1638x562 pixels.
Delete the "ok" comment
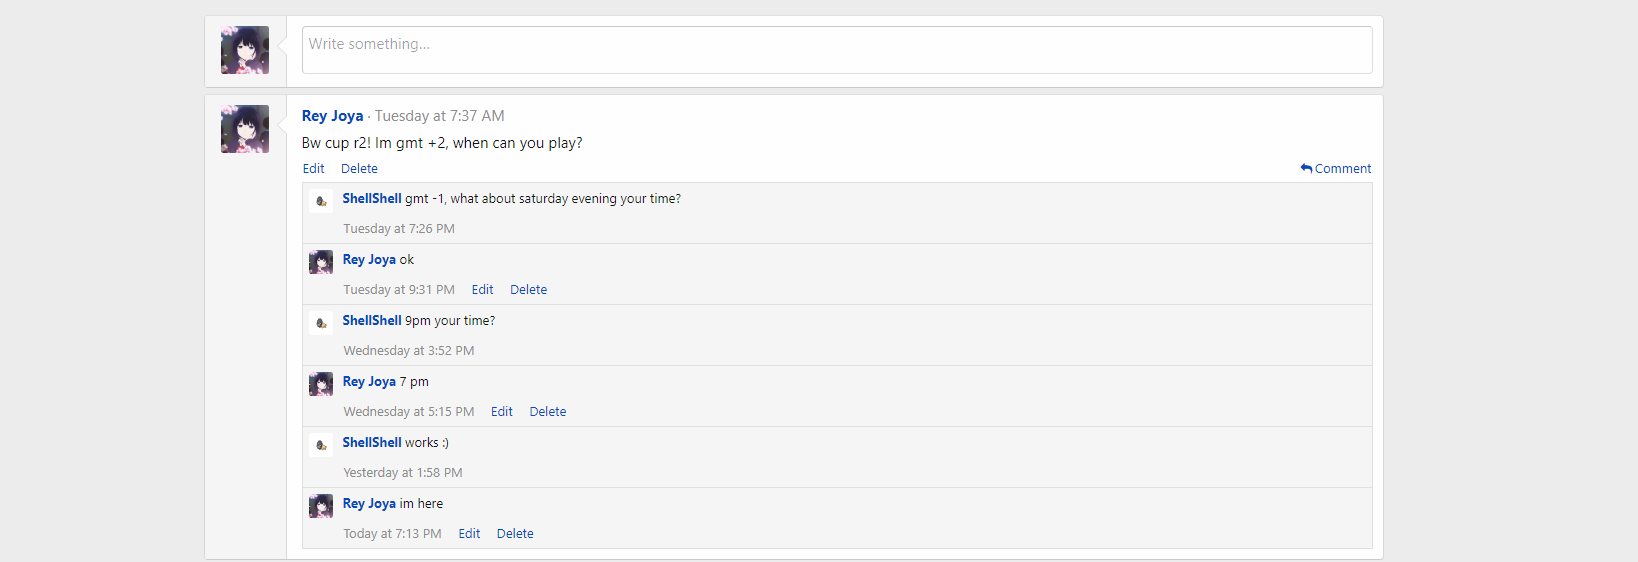[528, 290]
